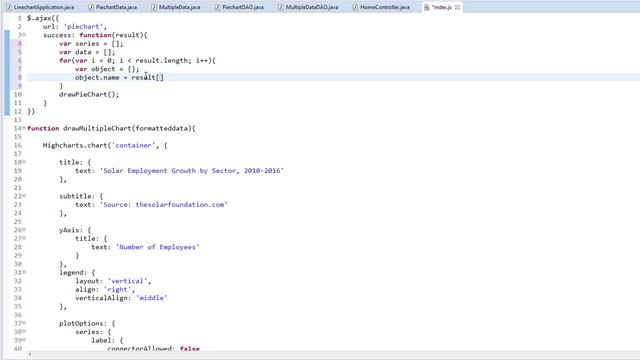This screenshot has width=640, height=360.
Task: Collapse label fold on line 39
Action: [x=24, y=340]
